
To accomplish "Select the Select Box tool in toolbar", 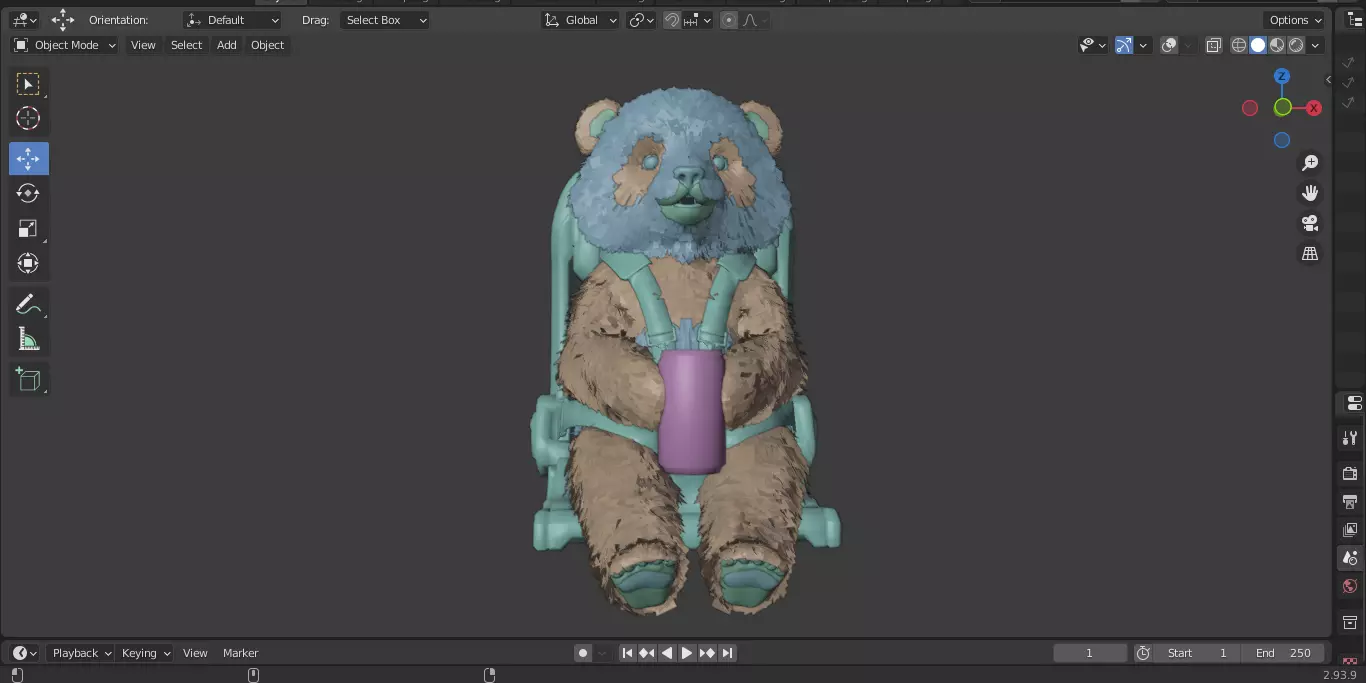I will click(x=28, y=84).
